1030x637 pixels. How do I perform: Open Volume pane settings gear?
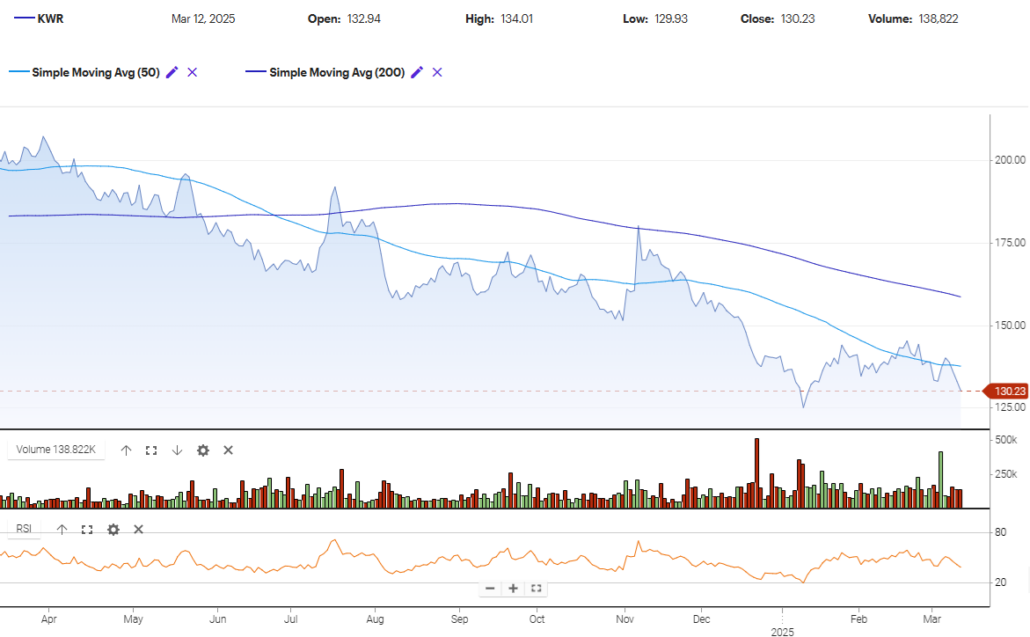click(203, 450)
